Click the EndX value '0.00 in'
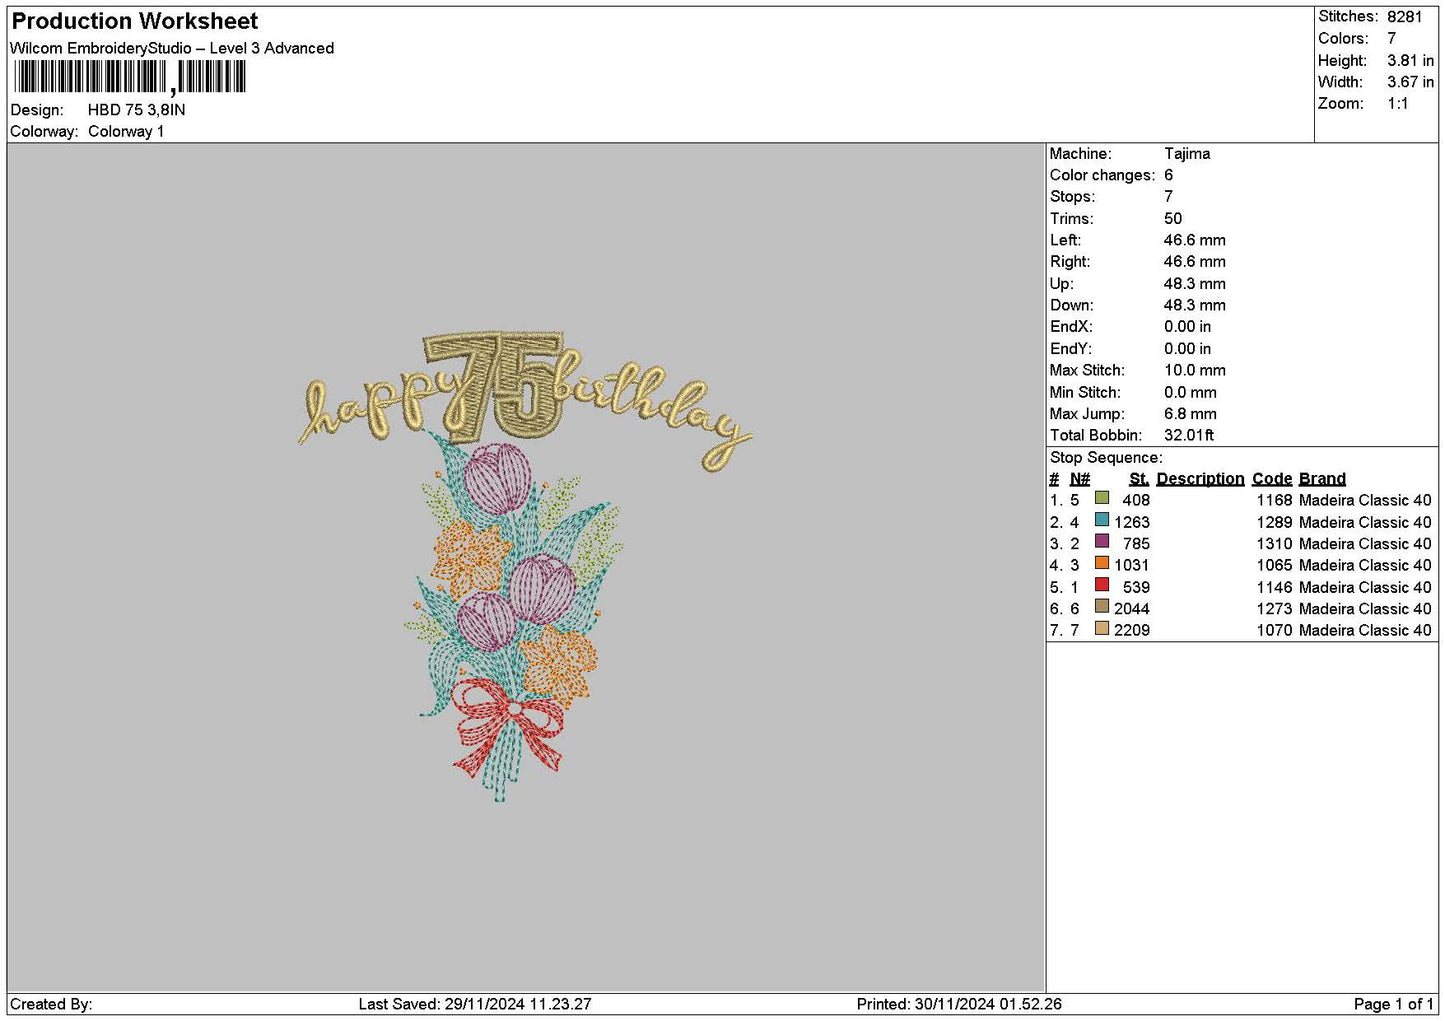Viewport: 1445px width, 1021px height. [x=1187, y=327]
